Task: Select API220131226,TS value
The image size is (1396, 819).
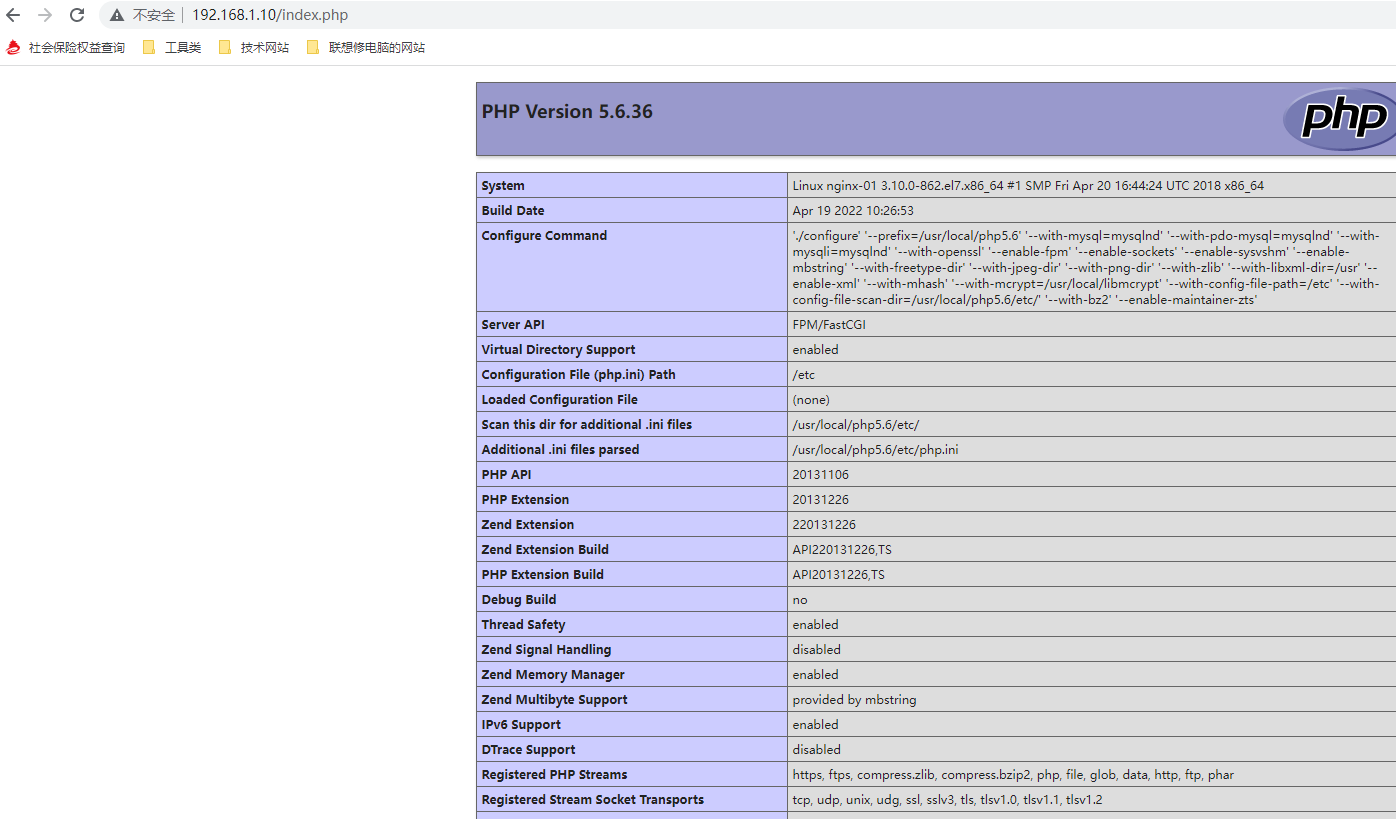Action: tap(842, 550)
